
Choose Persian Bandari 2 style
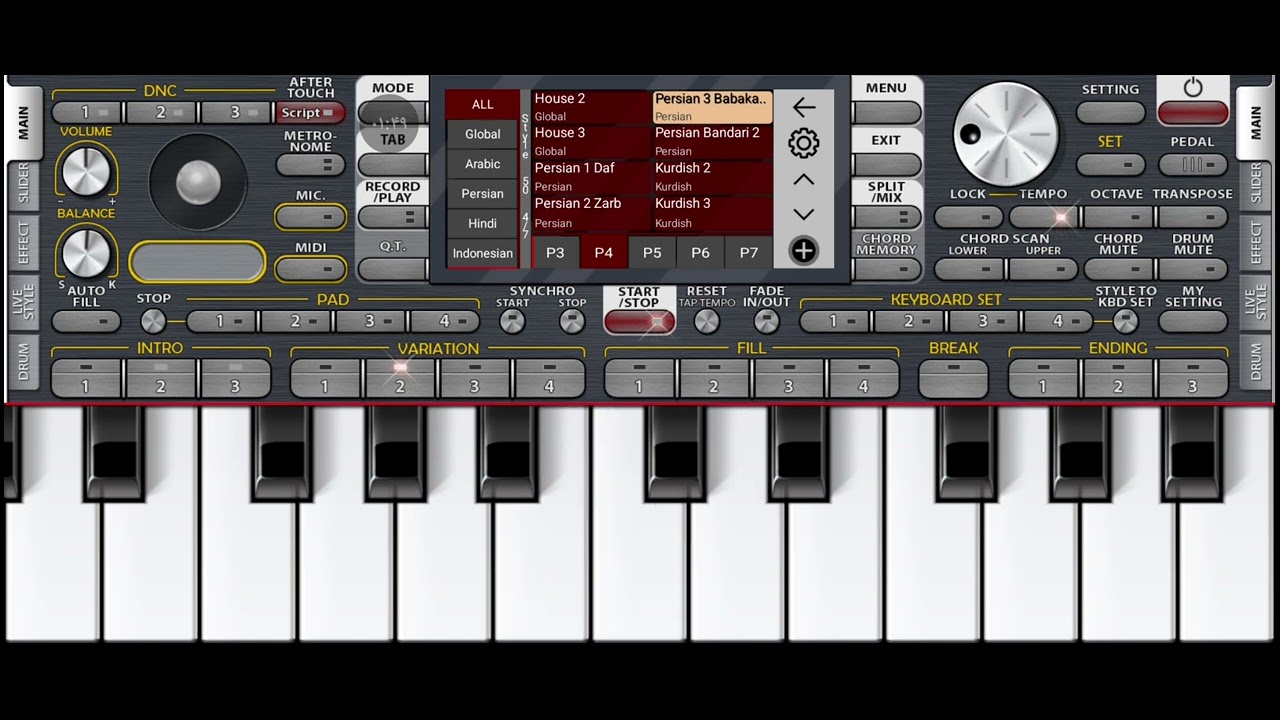tap(713, 141)
